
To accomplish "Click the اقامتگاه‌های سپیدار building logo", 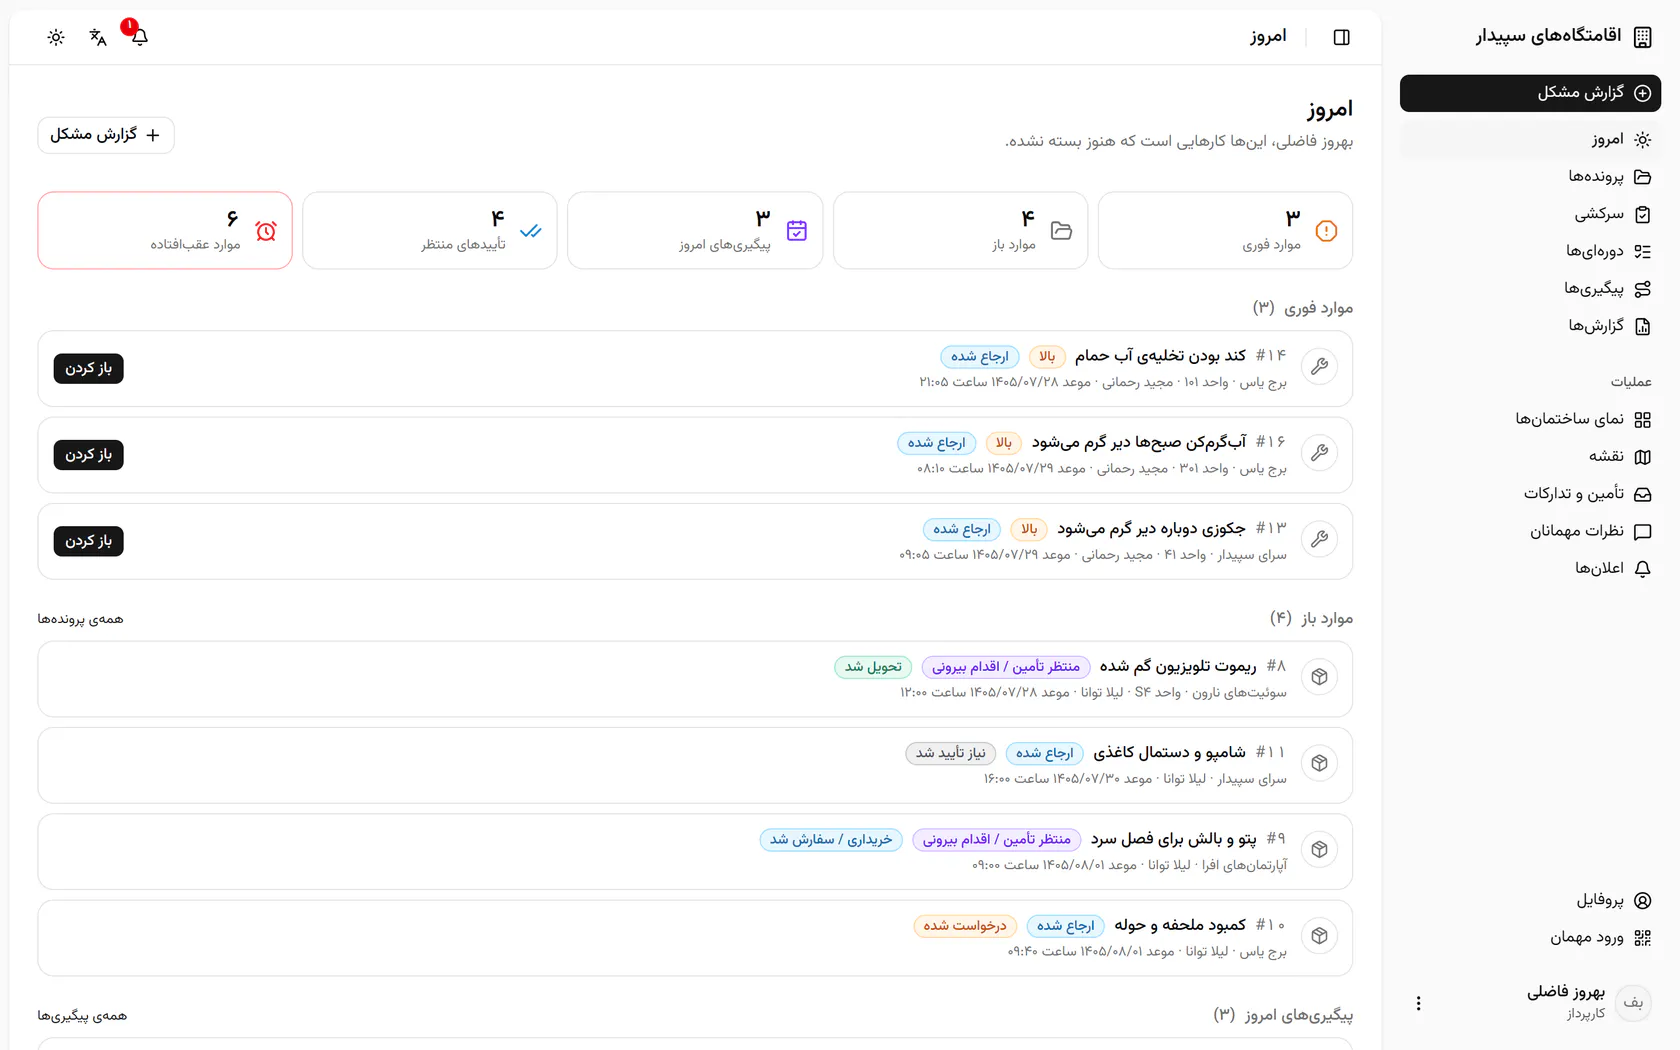I will [1642, 37].
